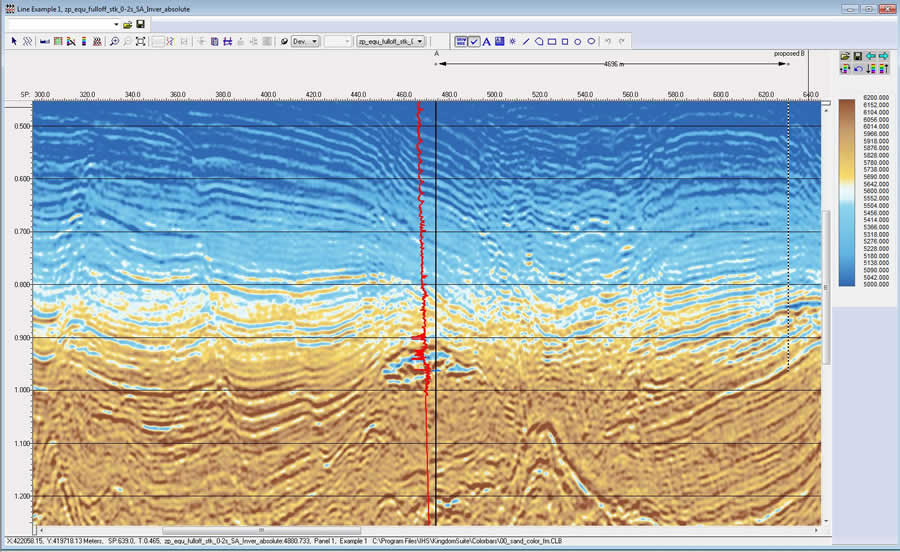Click the blue document toolbar icon
Image resolution: width=900 pixels, height=552 pixels.
(214, 41)
